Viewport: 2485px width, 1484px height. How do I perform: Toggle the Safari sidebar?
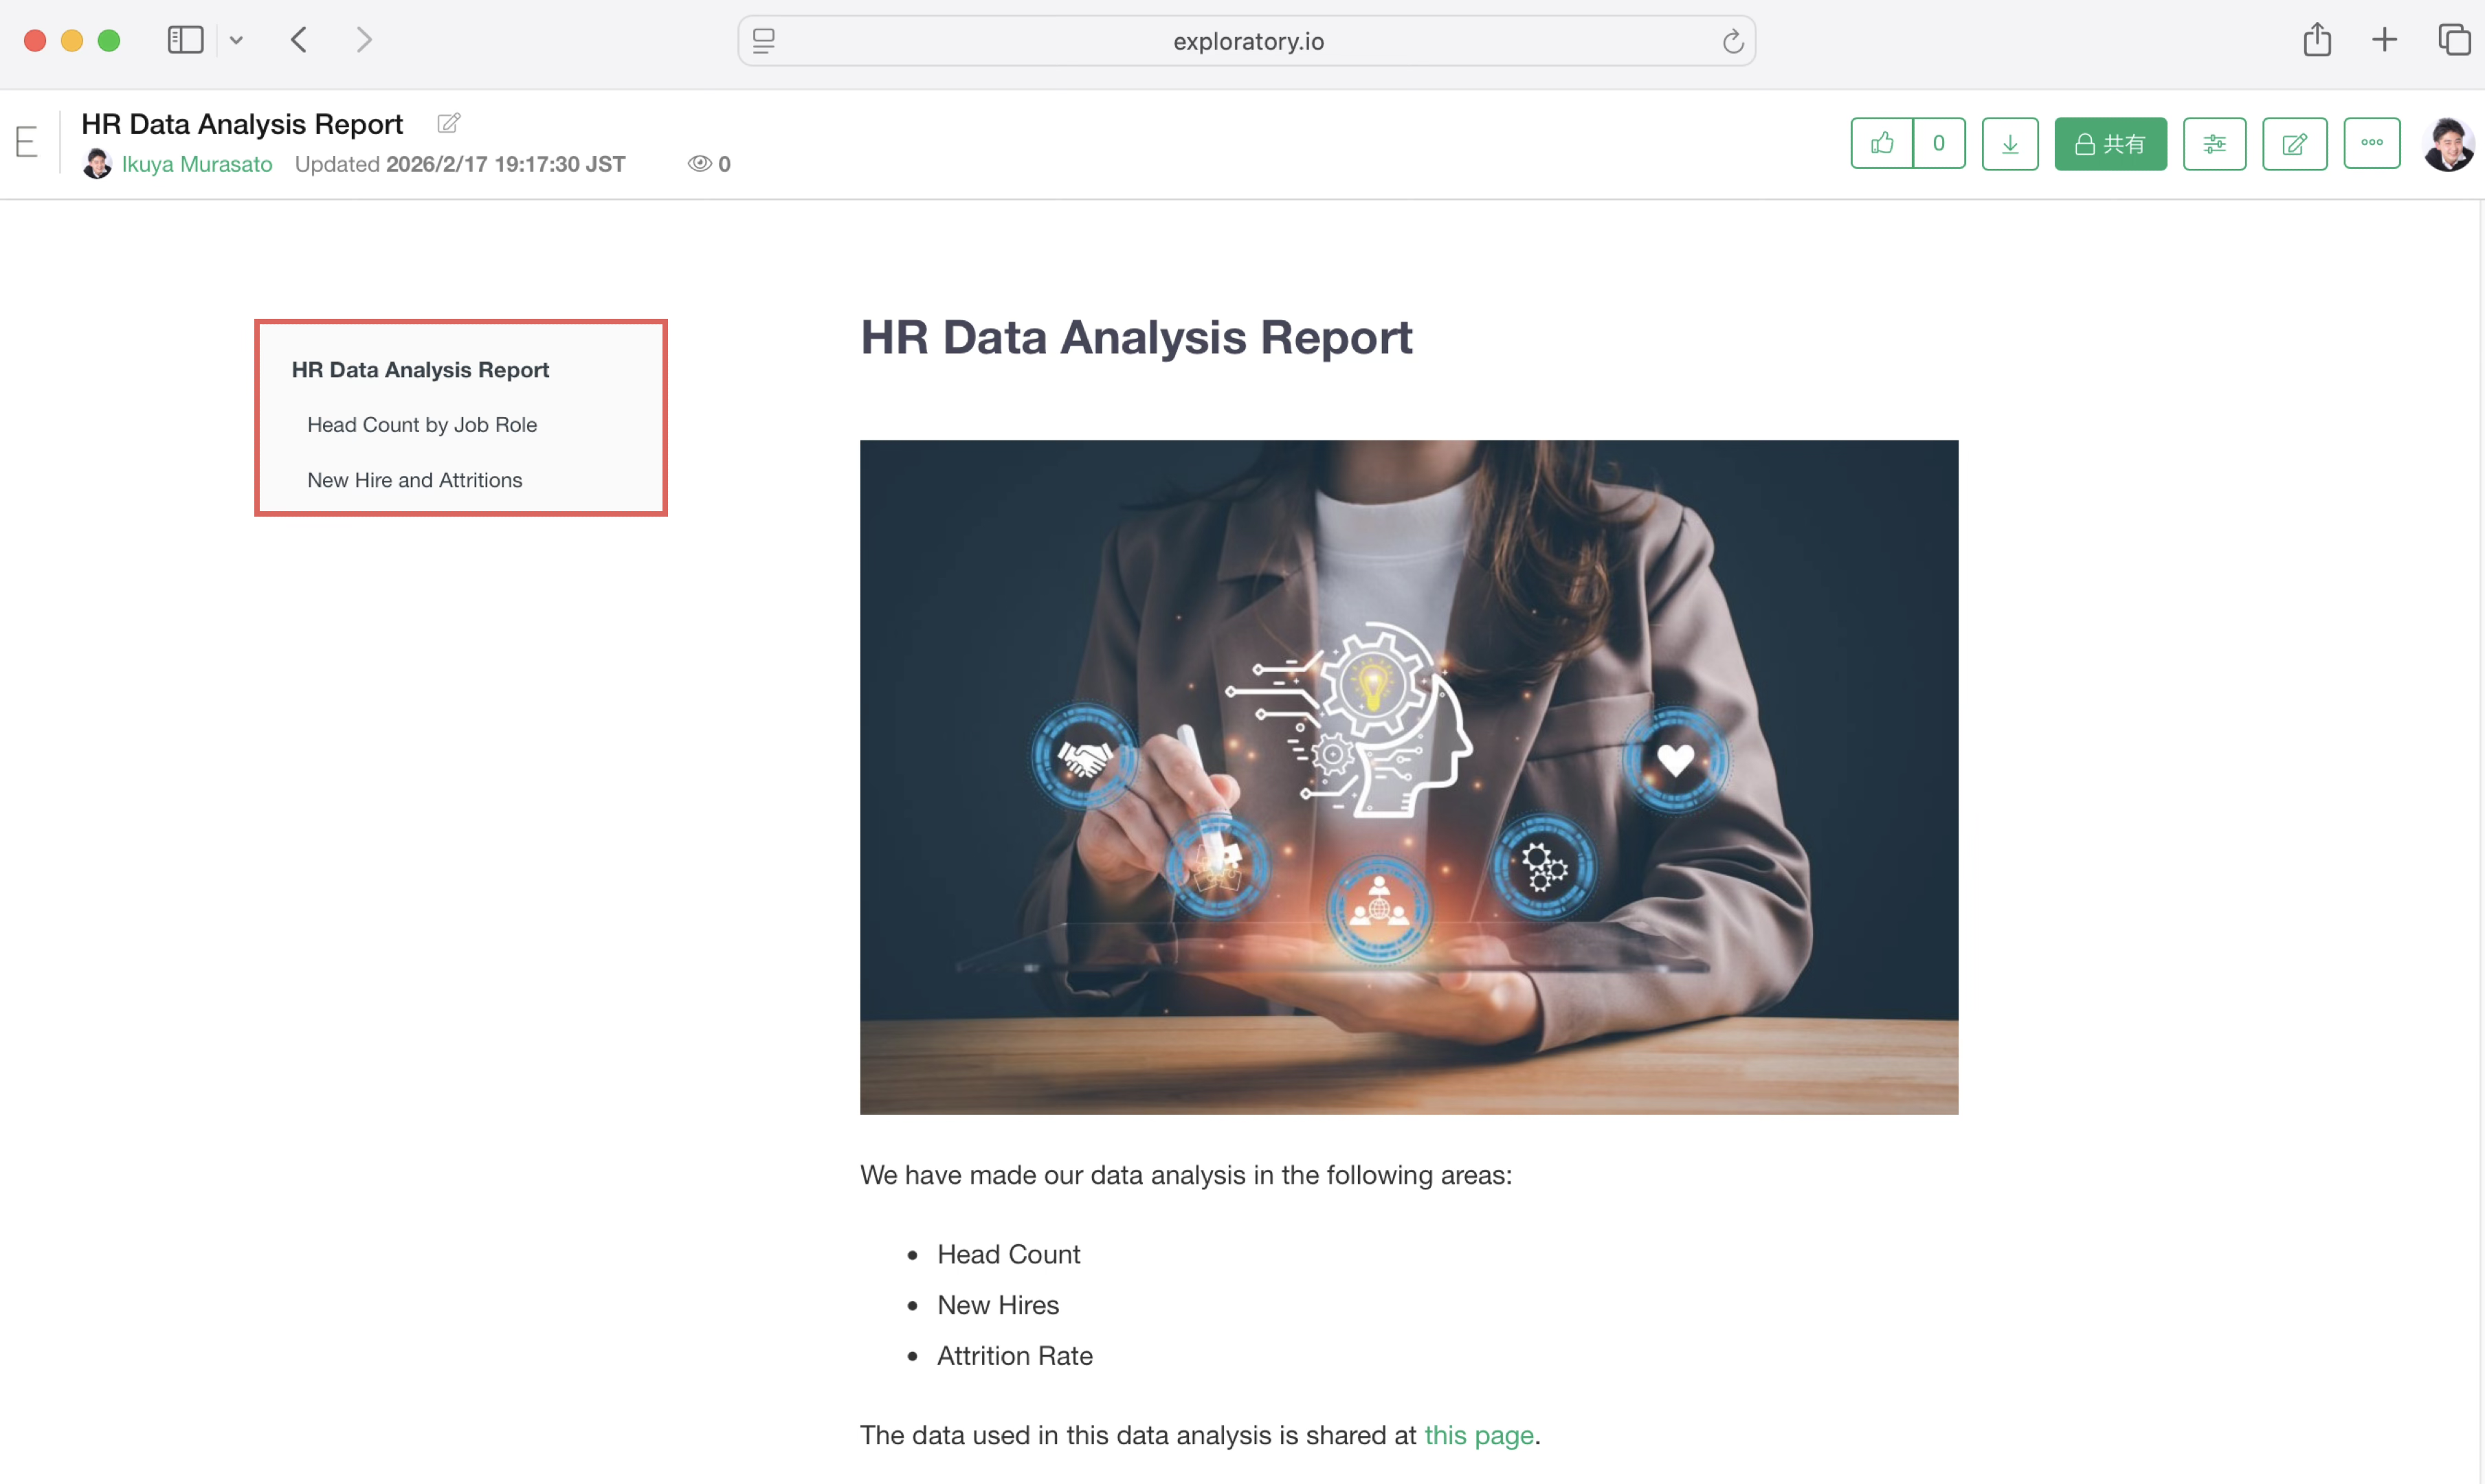185,40
